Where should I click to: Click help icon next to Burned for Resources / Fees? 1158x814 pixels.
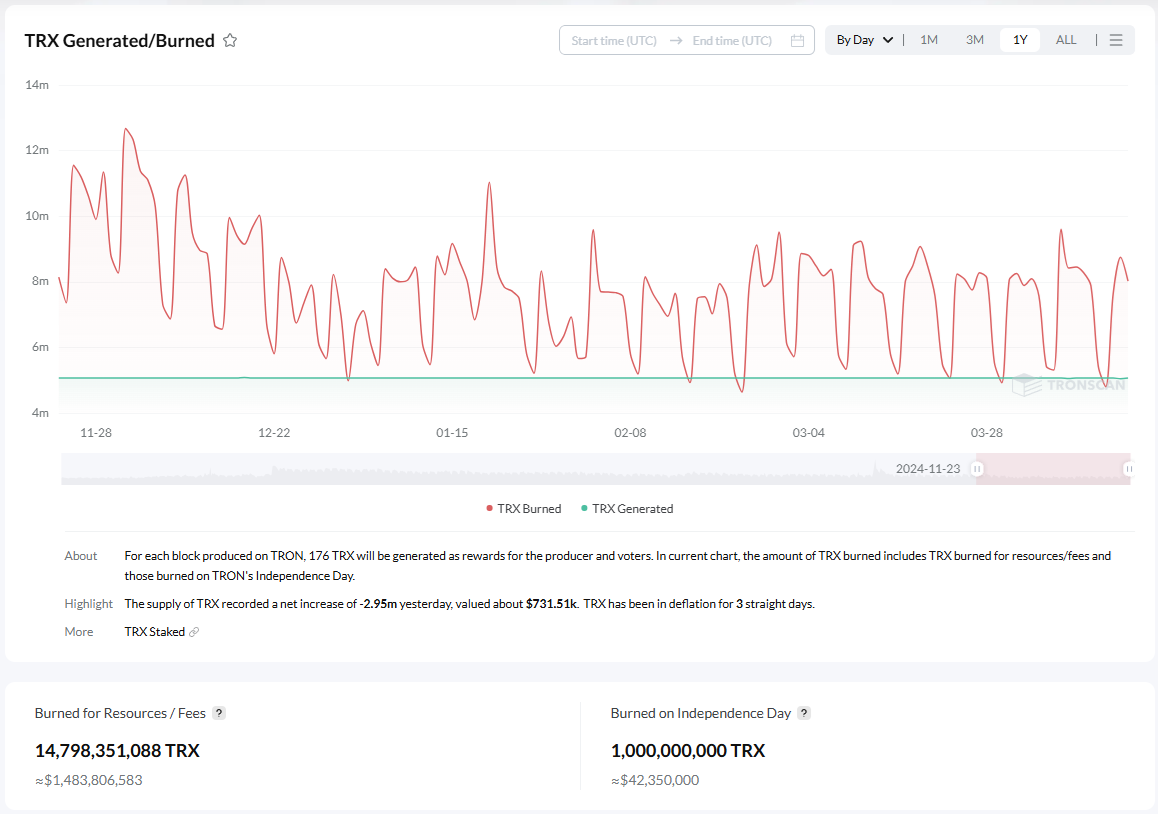(x=219, y=713)
